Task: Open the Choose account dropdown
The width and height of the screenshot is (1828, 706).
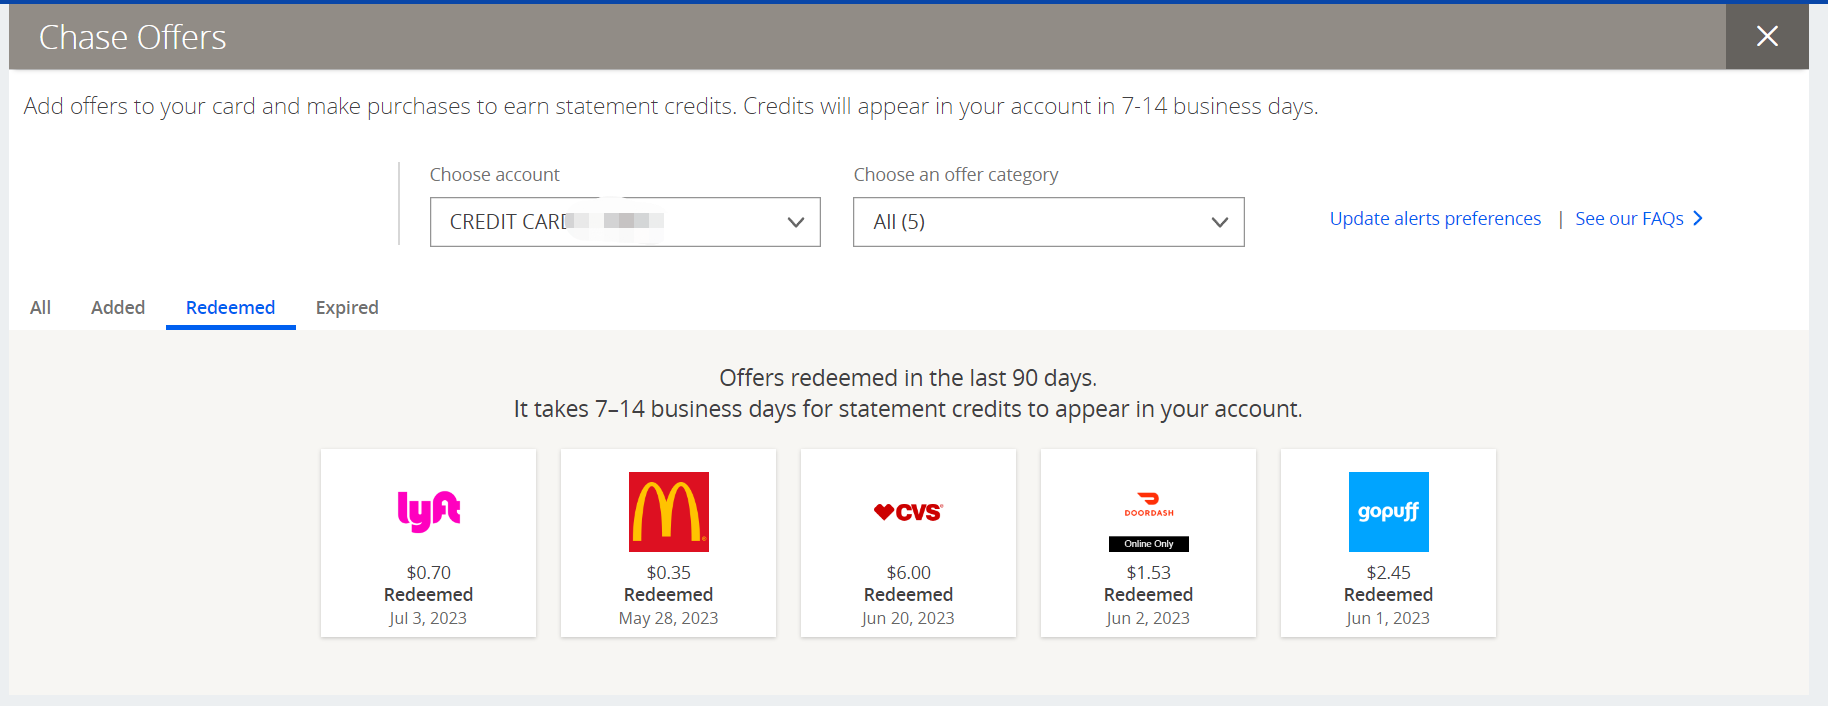Action: (x=625, y=222)
